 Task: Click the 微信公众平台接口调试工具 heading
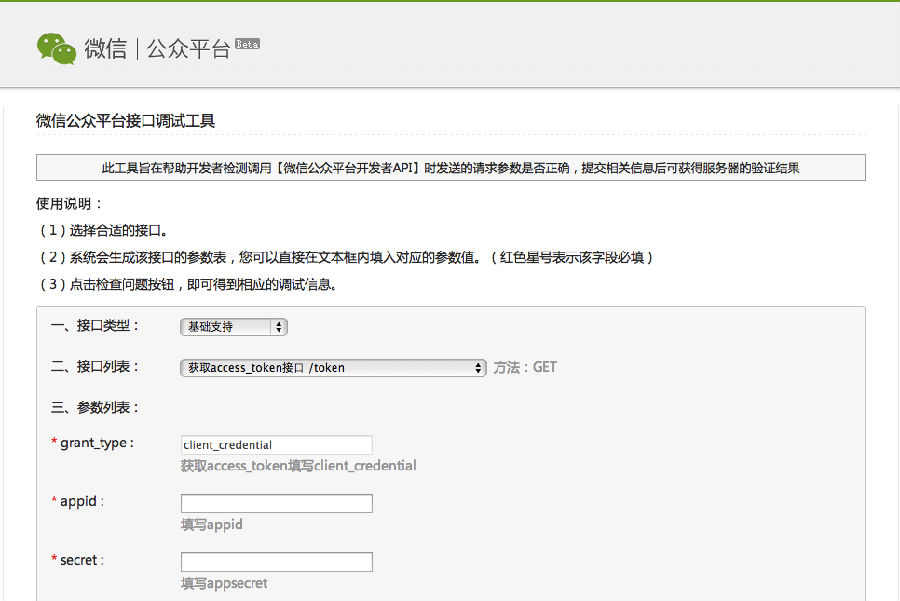[x=125, y=121]
